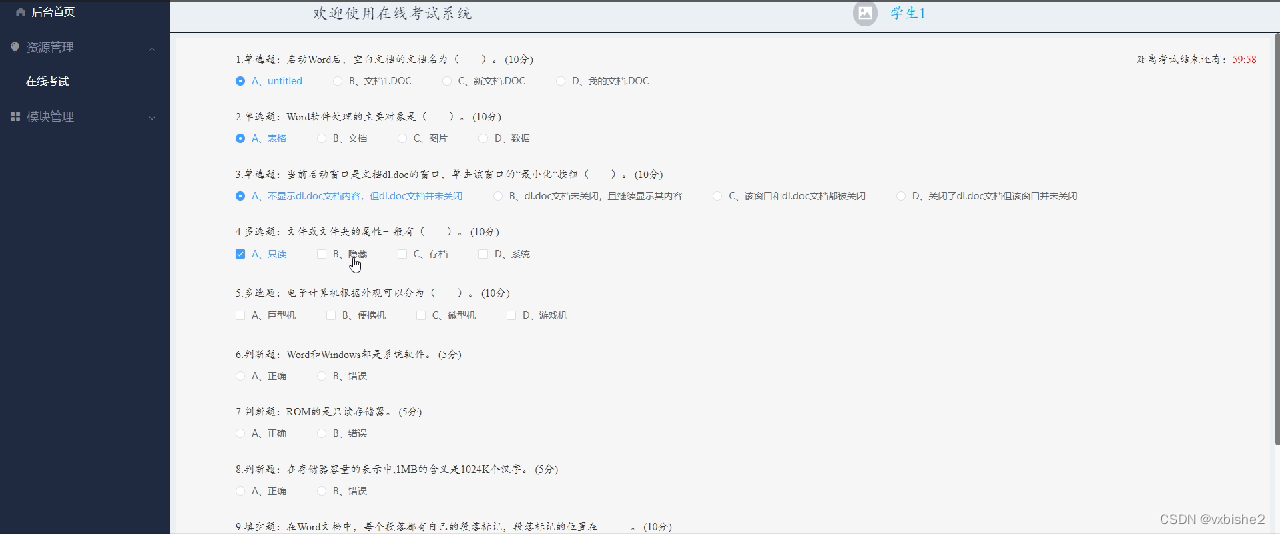Select question 3 option B radio
The height and width of the screenshot is (534, 1280).
tap(497, 196)
